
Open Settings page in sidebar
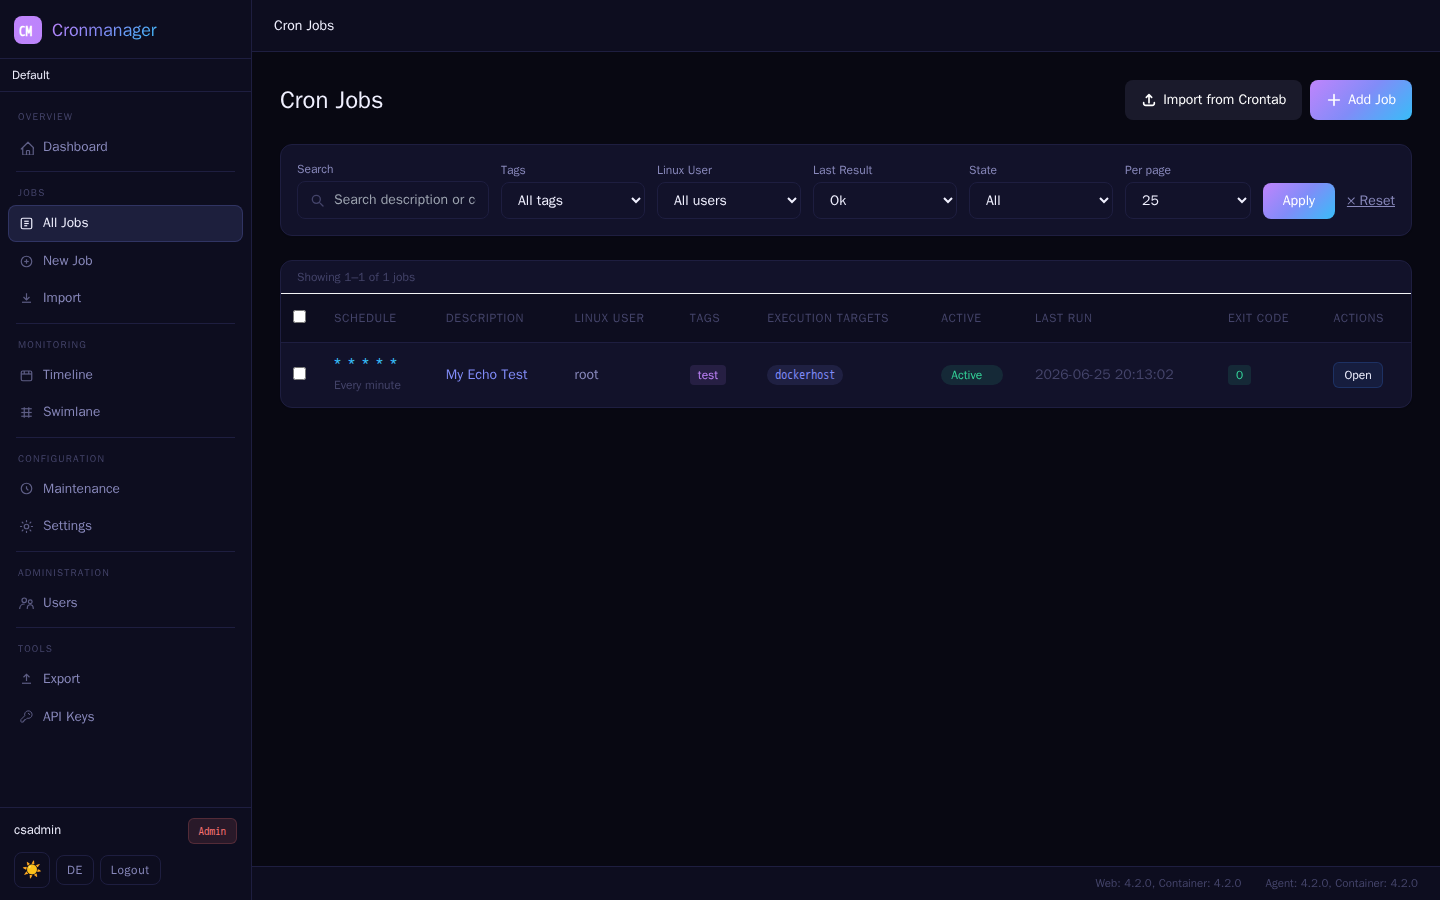[x=125, y=526]
